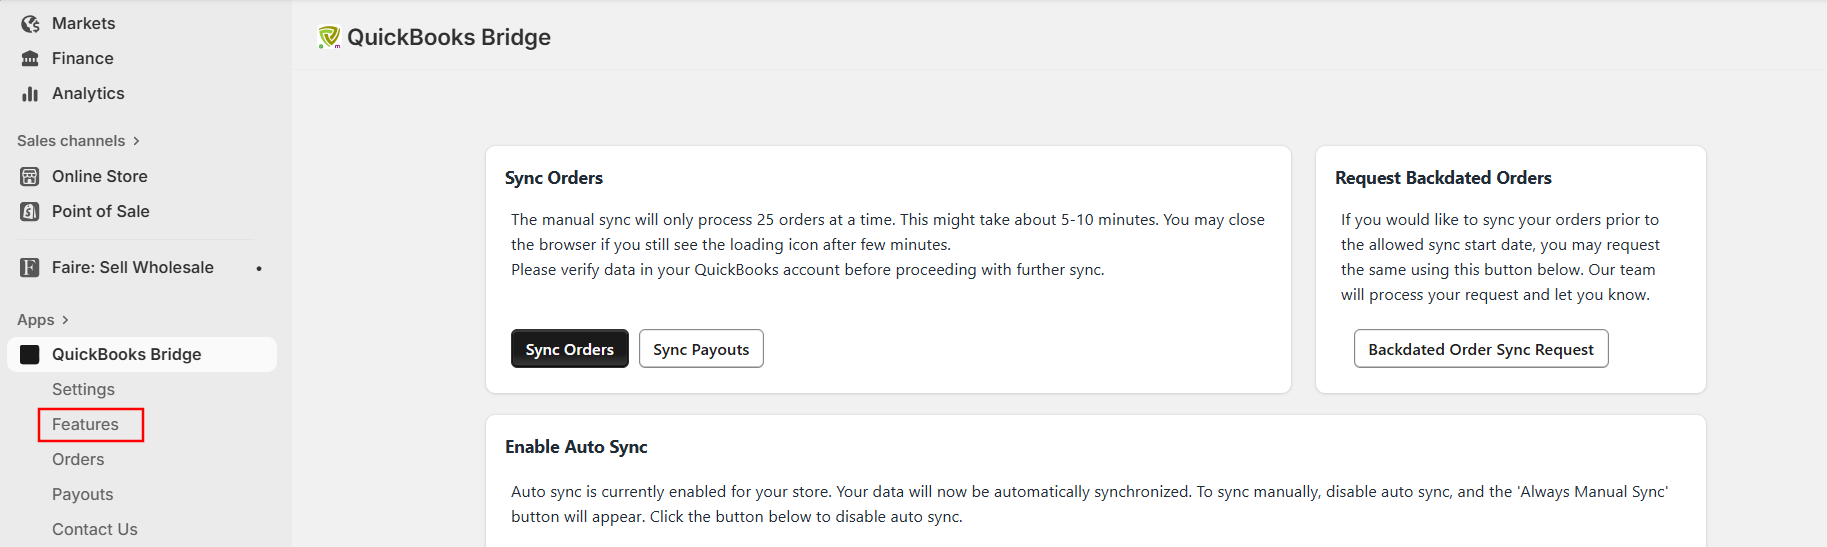
Task: Click the QuickBooks Bridge page title text
Action: (449, 37)
